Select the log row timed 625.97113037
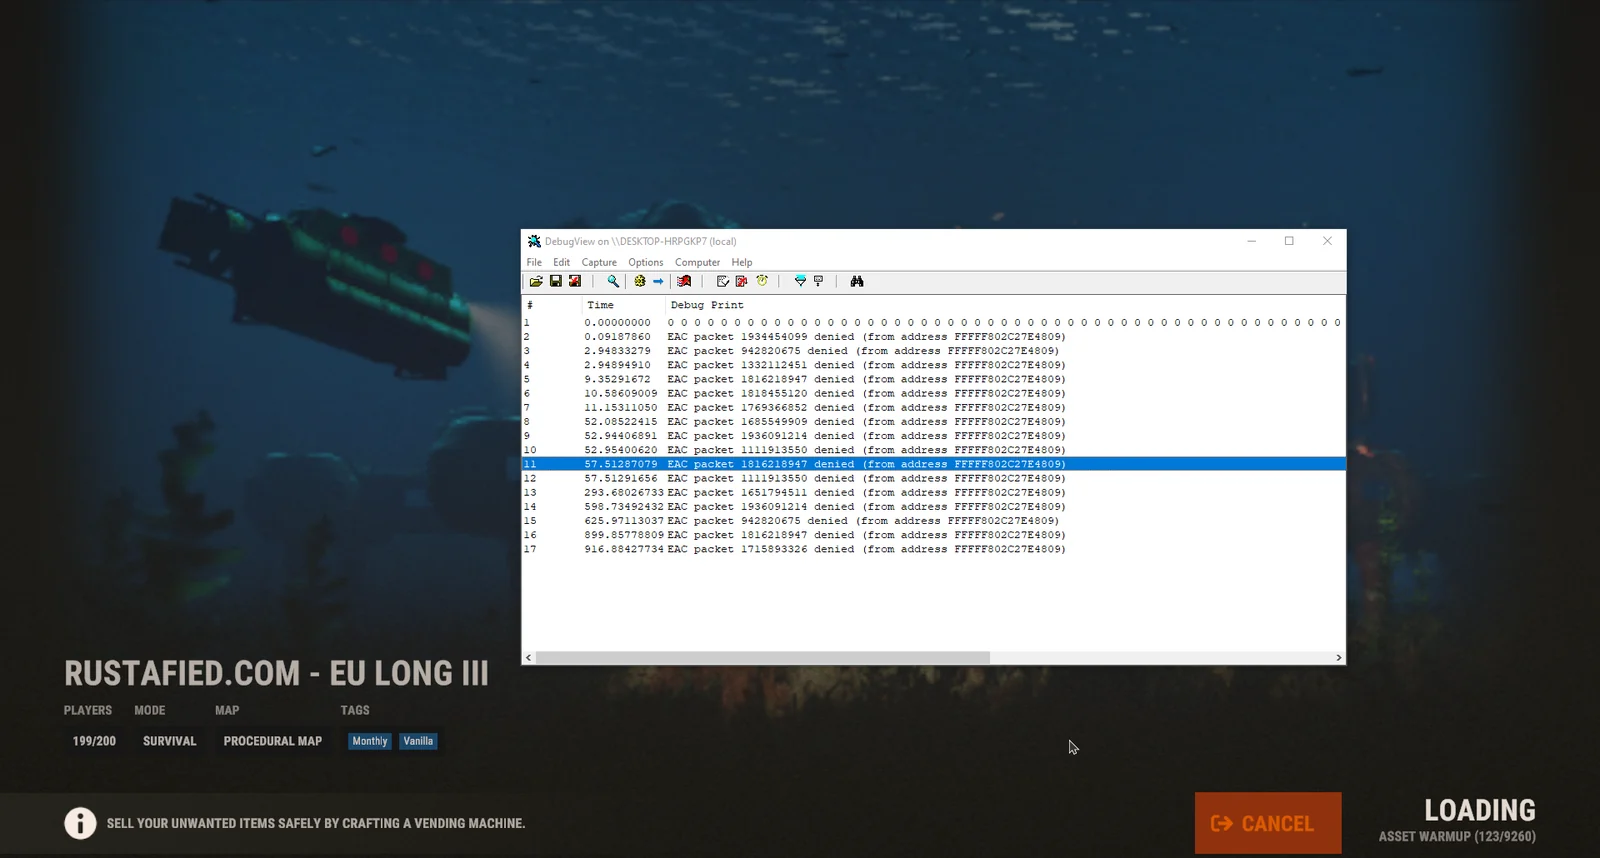1600x858 pixels. [934, 521]
